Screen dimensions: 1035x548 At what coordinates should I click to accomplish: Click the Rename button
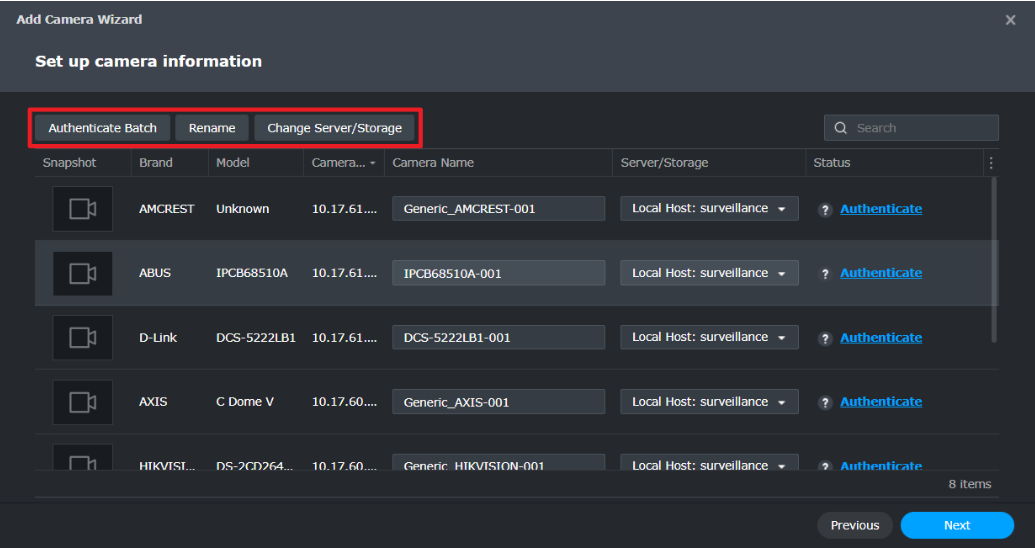[212, 128]
